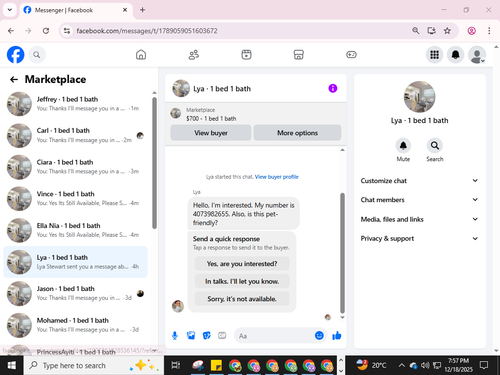The height and width of the screenshot is (375, 500).
Task: Click Lya's profile photo in right panel
Action: tap(419, 97)
